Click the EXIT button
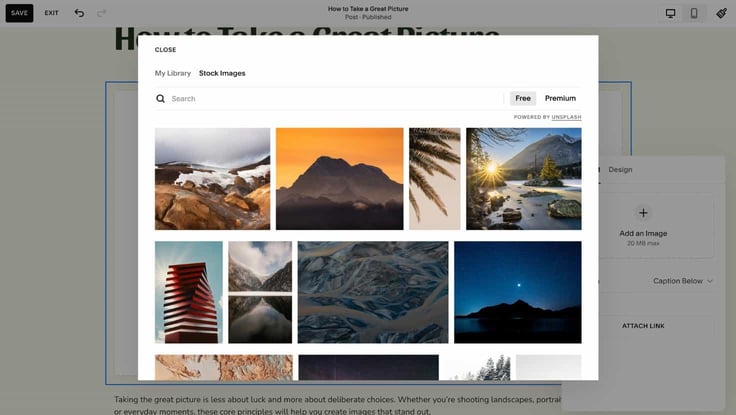 pyautogui.click(x=52, y=13)
